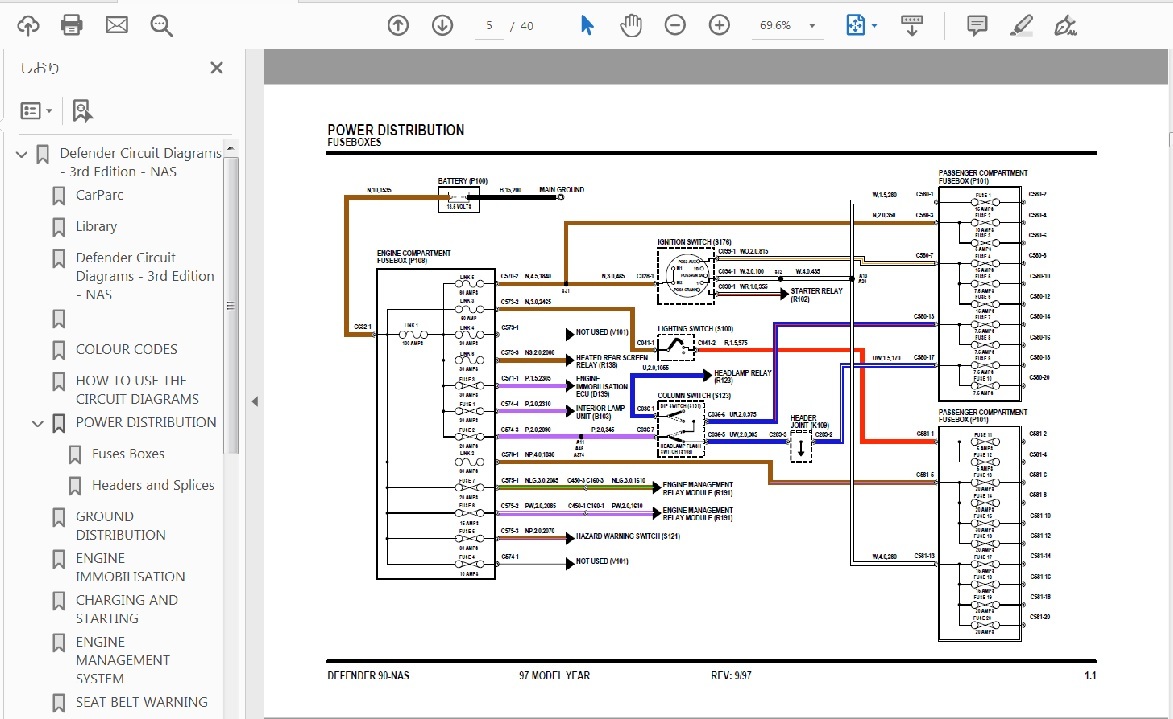This screenshot has height=719, width=1173.
Task: Click HAZARD WARNING SWITCH label in diagram
Action: (x=628, y=536)
